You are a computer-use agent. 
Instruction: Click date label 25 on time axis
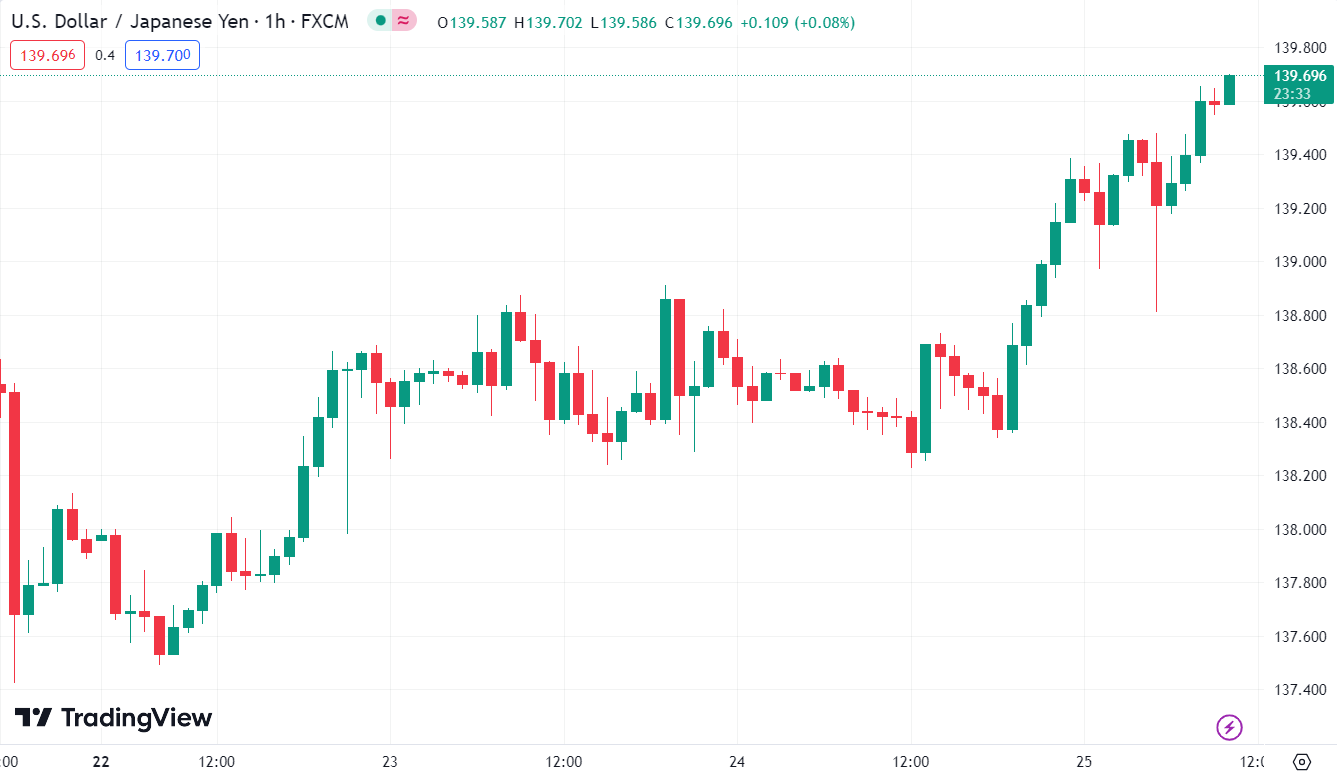(x=1084, y=762)
